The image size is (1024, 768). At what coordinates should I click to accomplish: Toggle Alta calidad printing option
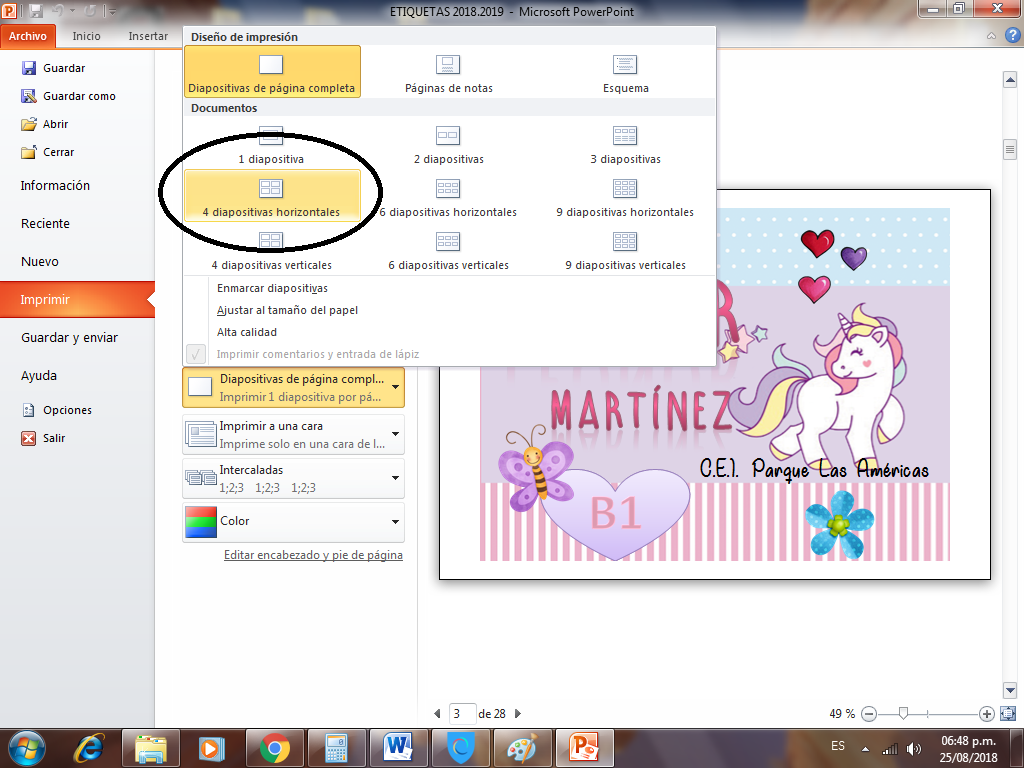click(247, 332)
